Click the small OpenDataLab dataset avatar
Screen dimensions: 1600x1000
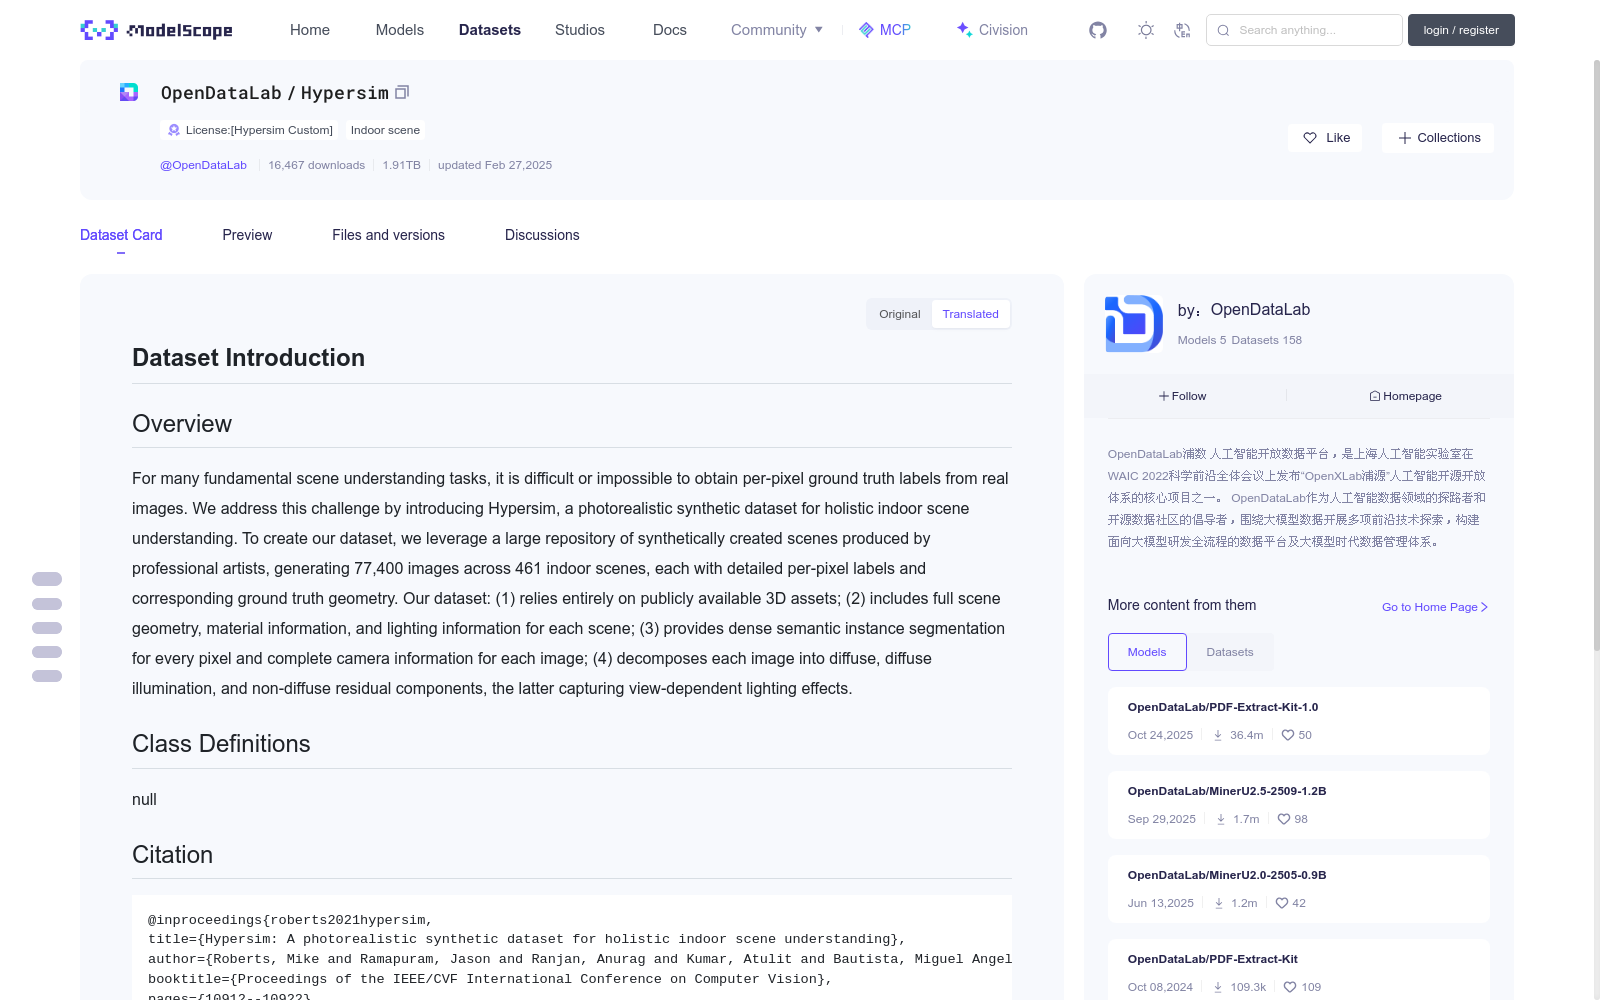click(x=129, y=92)
